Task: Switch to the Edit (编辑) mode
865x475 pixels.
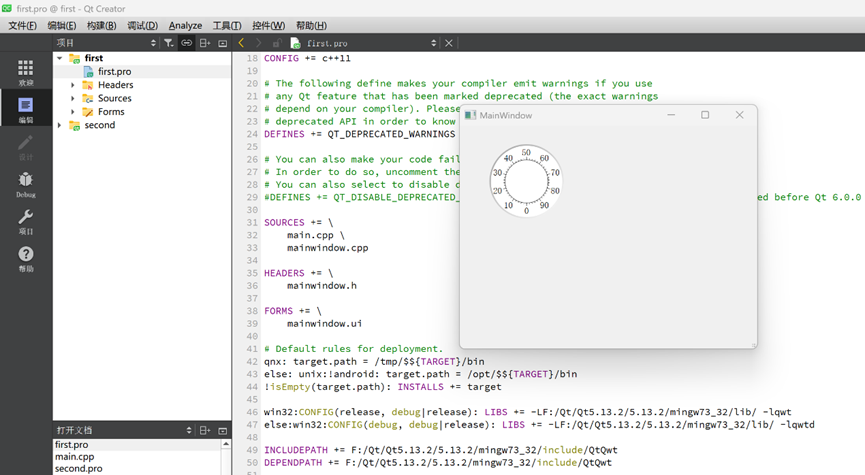Action: [x=25, y=109]
